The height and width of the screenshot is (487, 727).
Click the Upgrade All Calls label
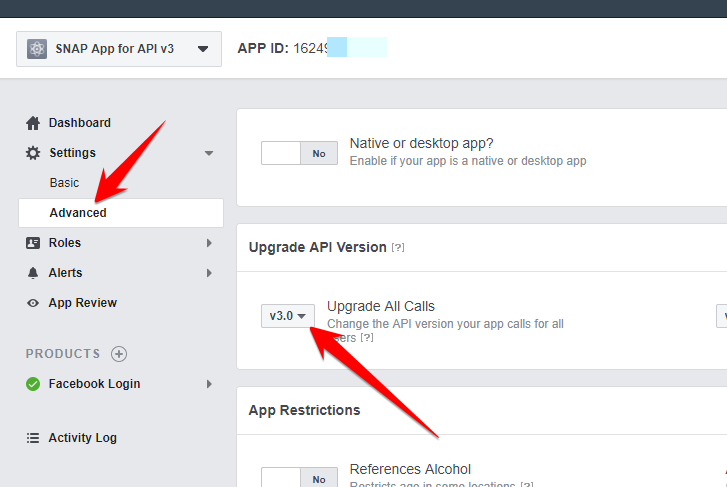click(381, 307)
